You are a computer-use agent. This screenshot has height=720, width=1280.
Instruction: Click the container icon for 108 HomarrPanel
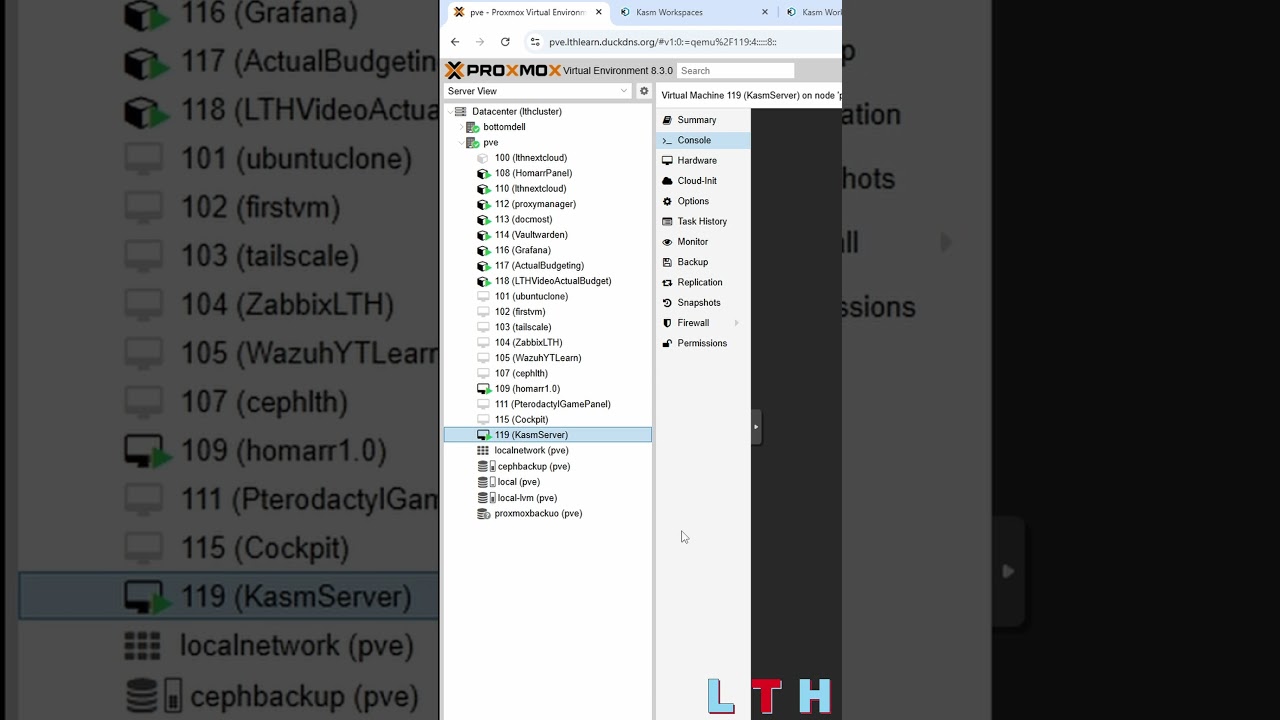484,173
